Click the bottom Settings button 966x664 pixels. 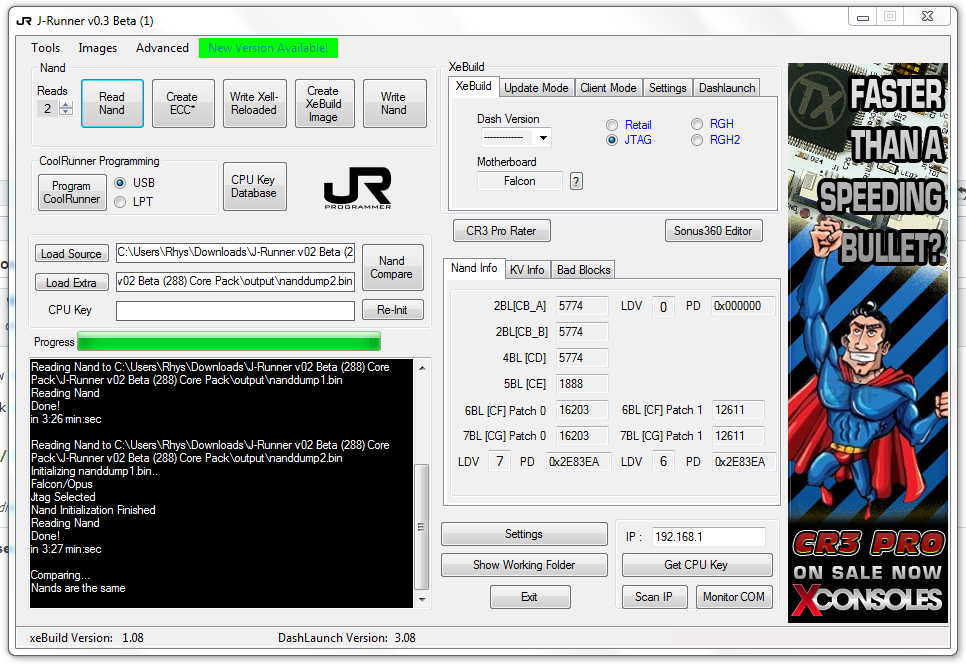524,534
